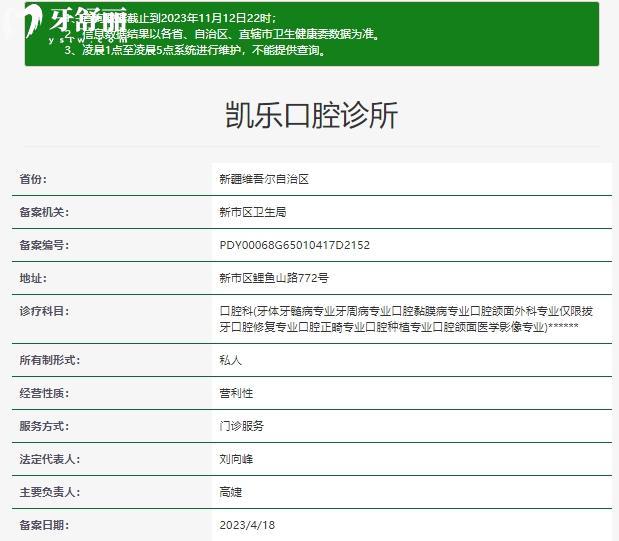Click the notice line mentioning 卫生健康委数据为准
Viewport: 619px width, 541px height.
tap(222, 34)
